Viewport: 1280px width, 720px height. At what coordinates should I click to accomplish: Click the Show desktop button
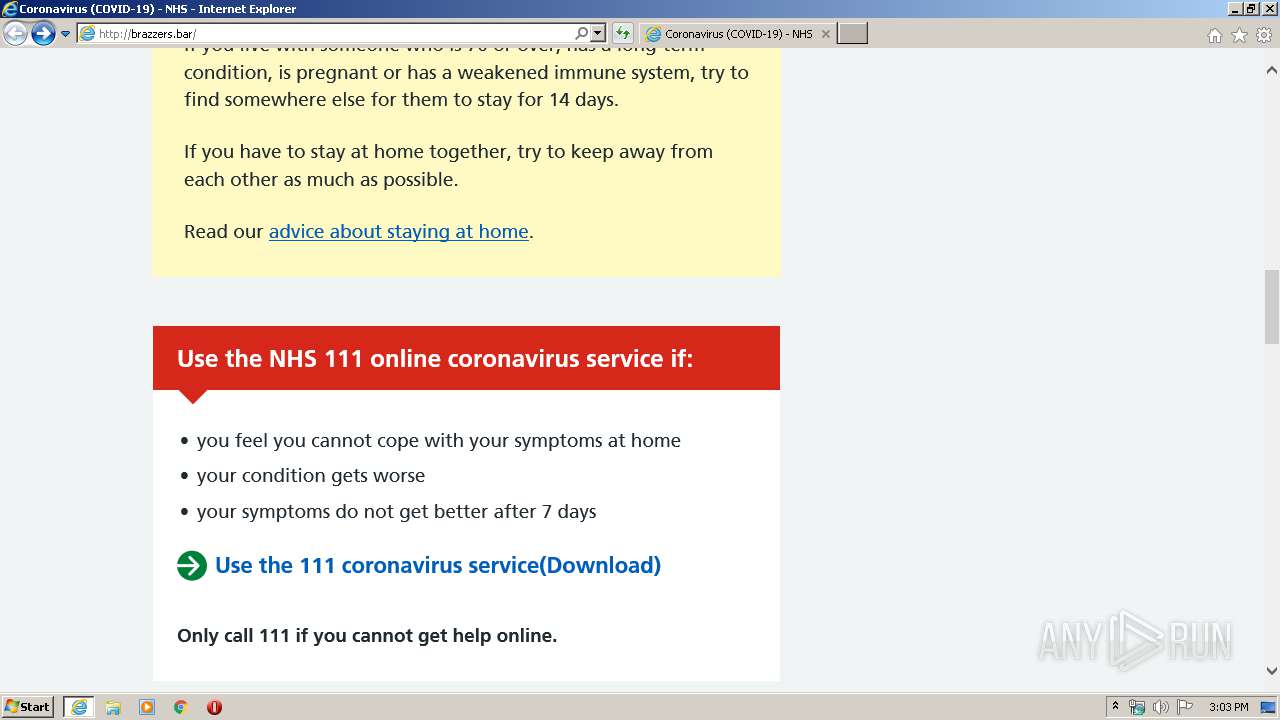click(x=1268, y=707)
